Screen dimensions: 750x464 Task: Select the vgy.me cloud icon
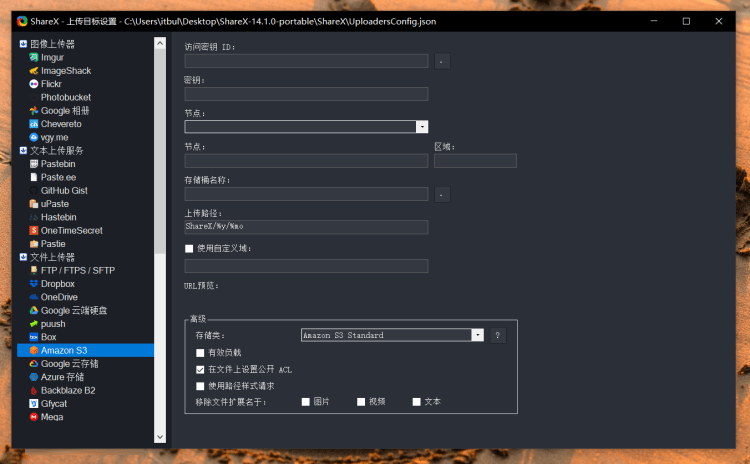(33, 137)
